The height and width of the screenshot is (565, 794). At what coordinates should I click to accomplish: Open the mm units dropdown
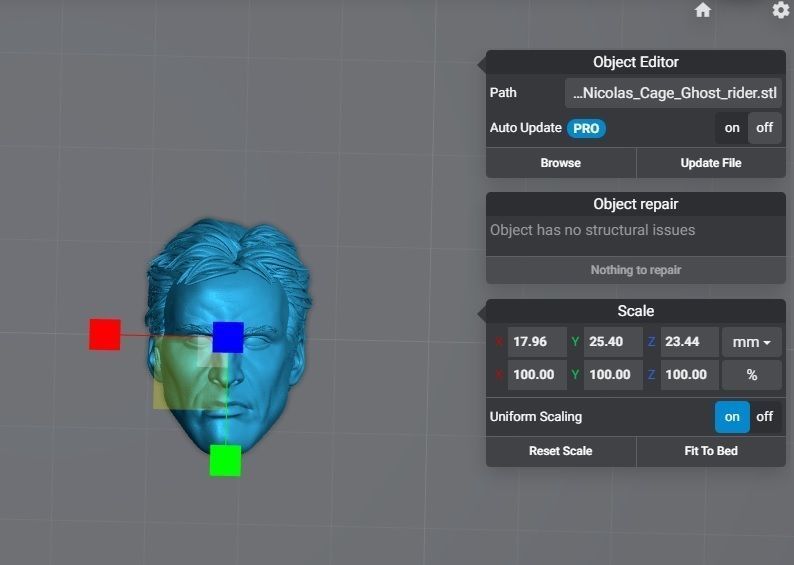pyautogui.click(x=751, y=342)
